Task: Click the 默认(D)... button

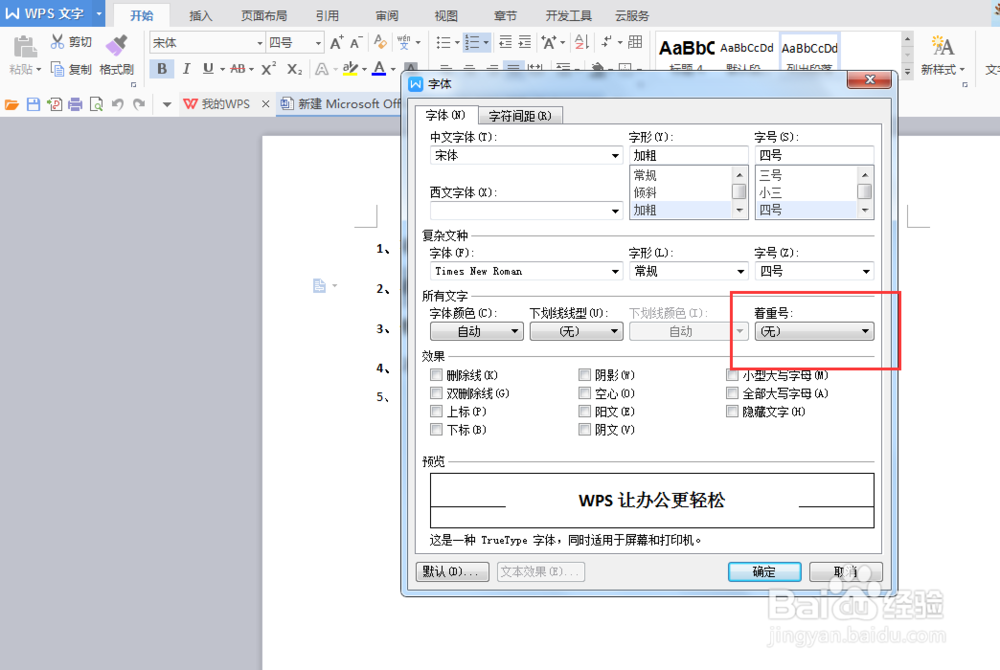Action: 452,572
